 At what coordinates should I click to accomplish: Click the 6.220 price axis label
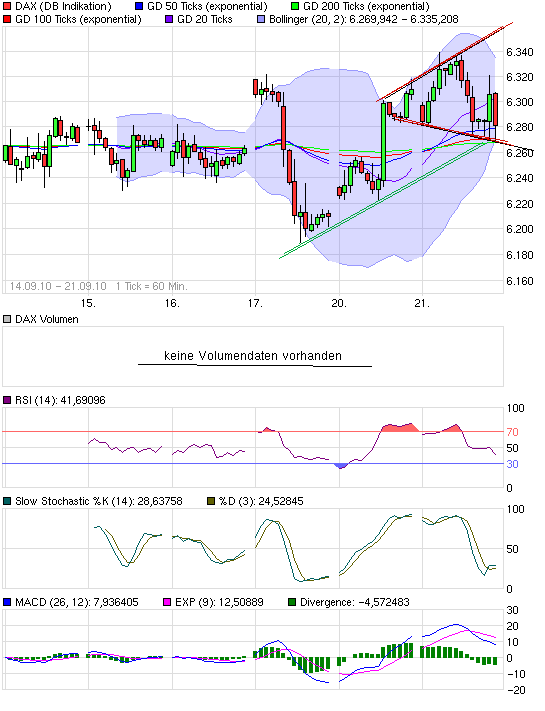coord(520,204)
